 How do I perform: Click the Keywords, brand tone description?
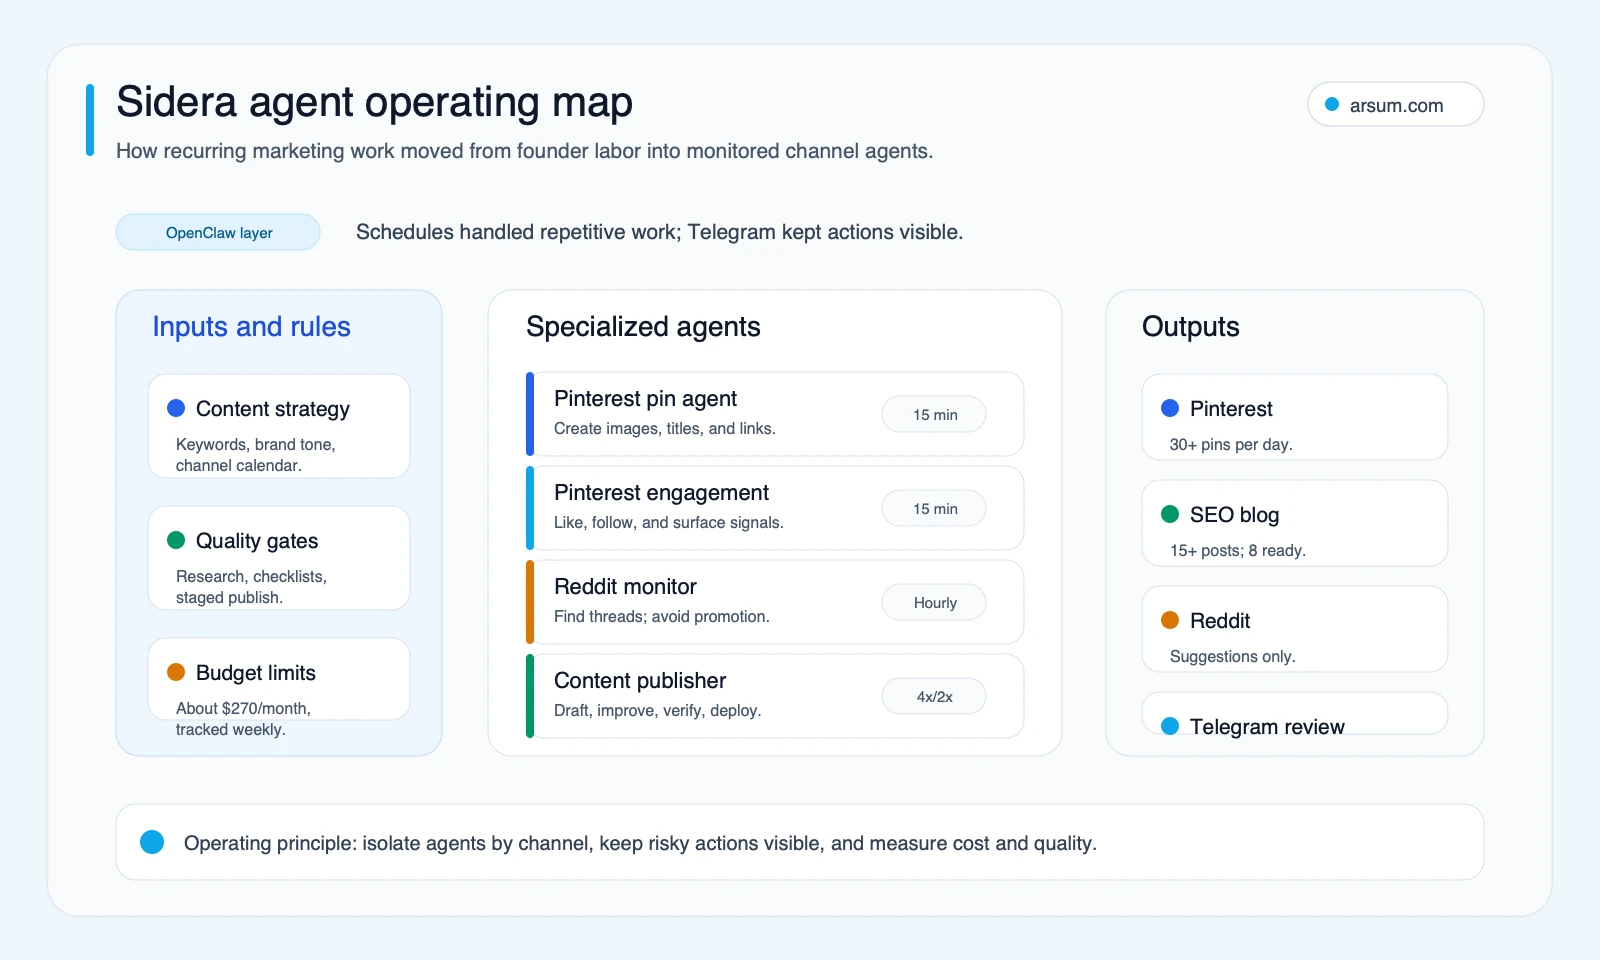pos(256,455)
